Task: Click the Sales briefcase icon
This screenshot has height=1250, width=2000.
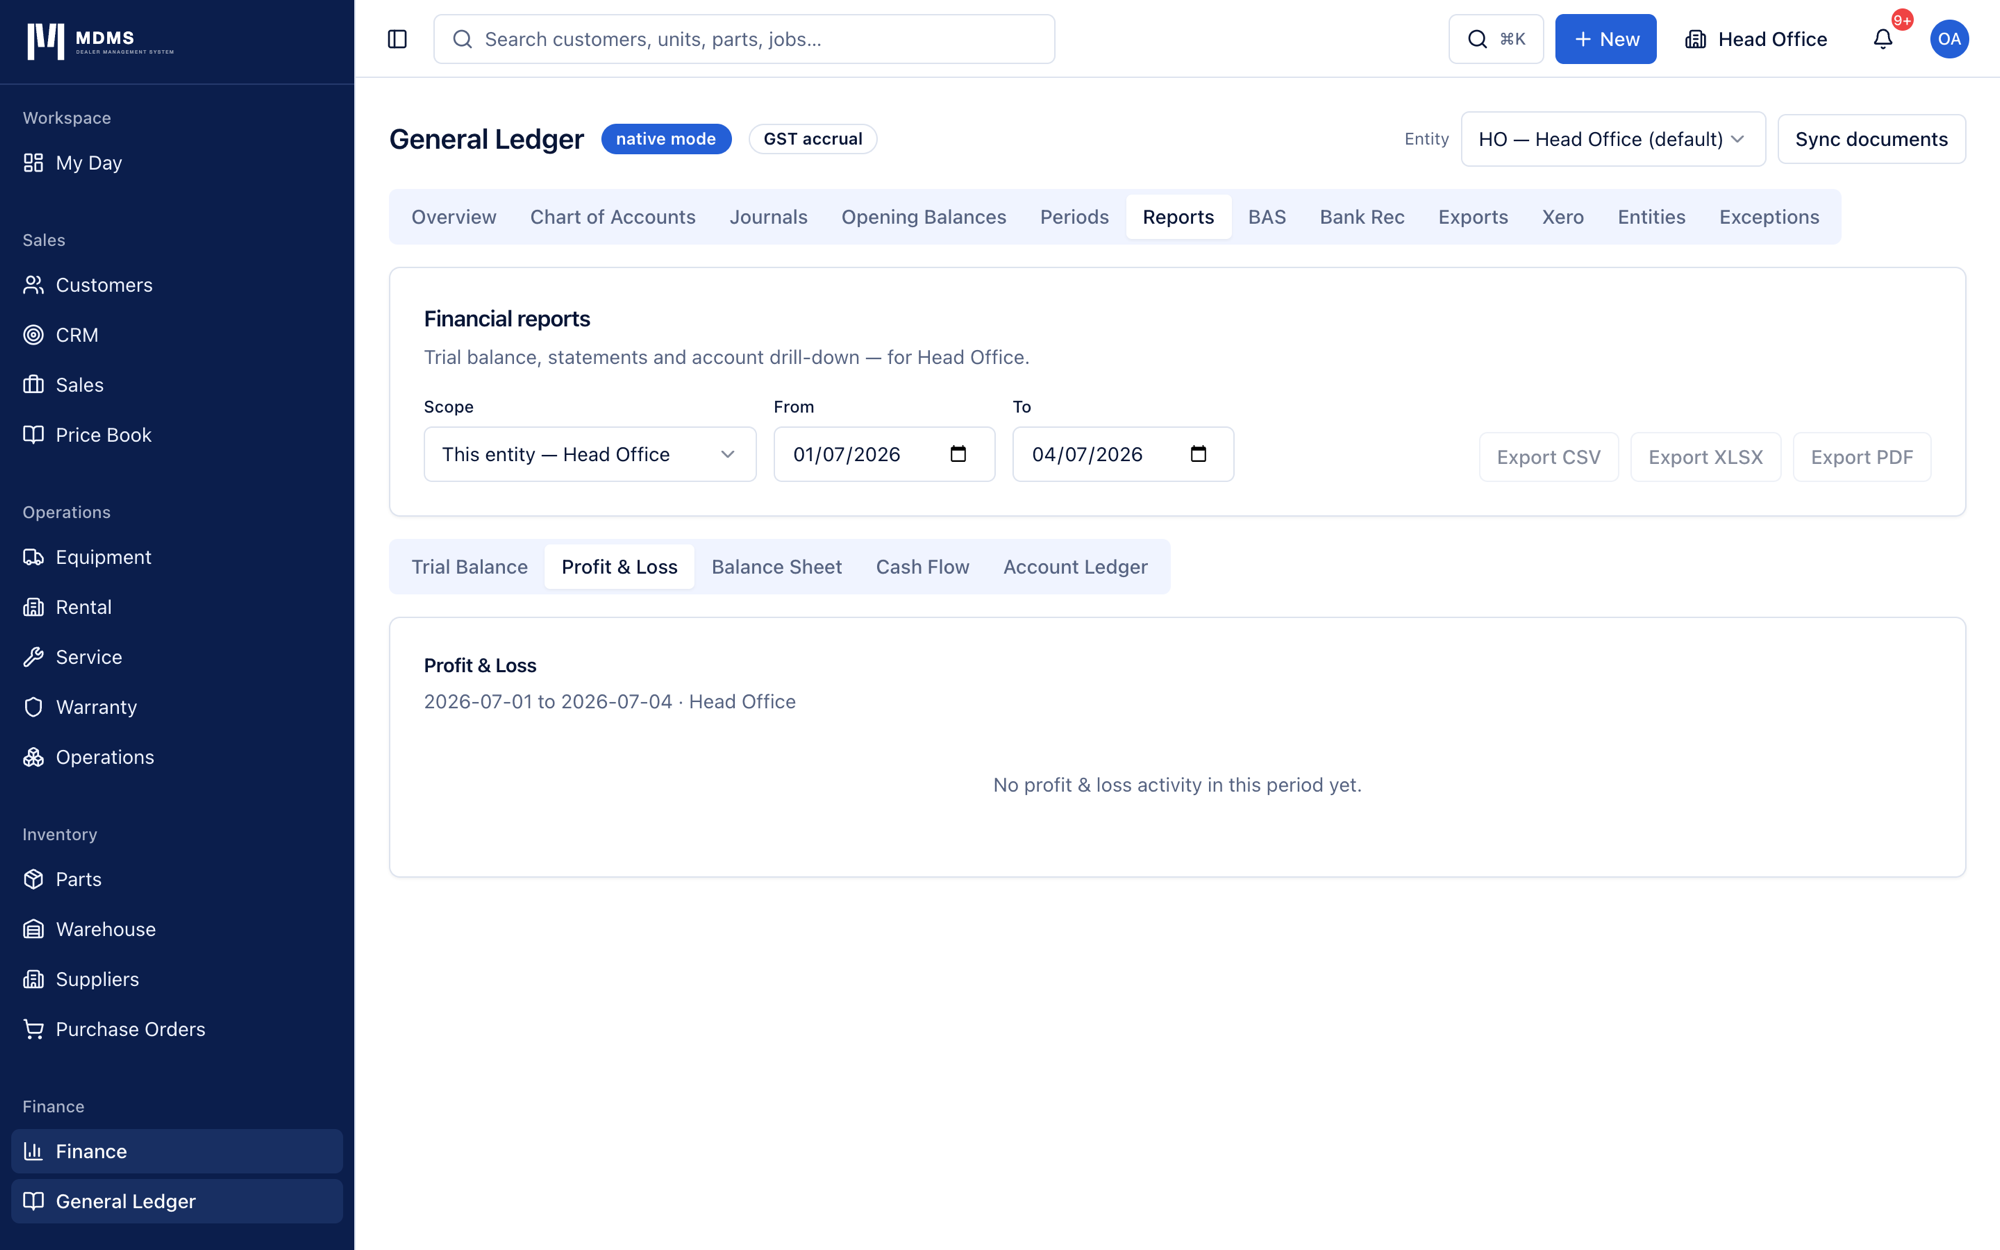Action: 34,385
